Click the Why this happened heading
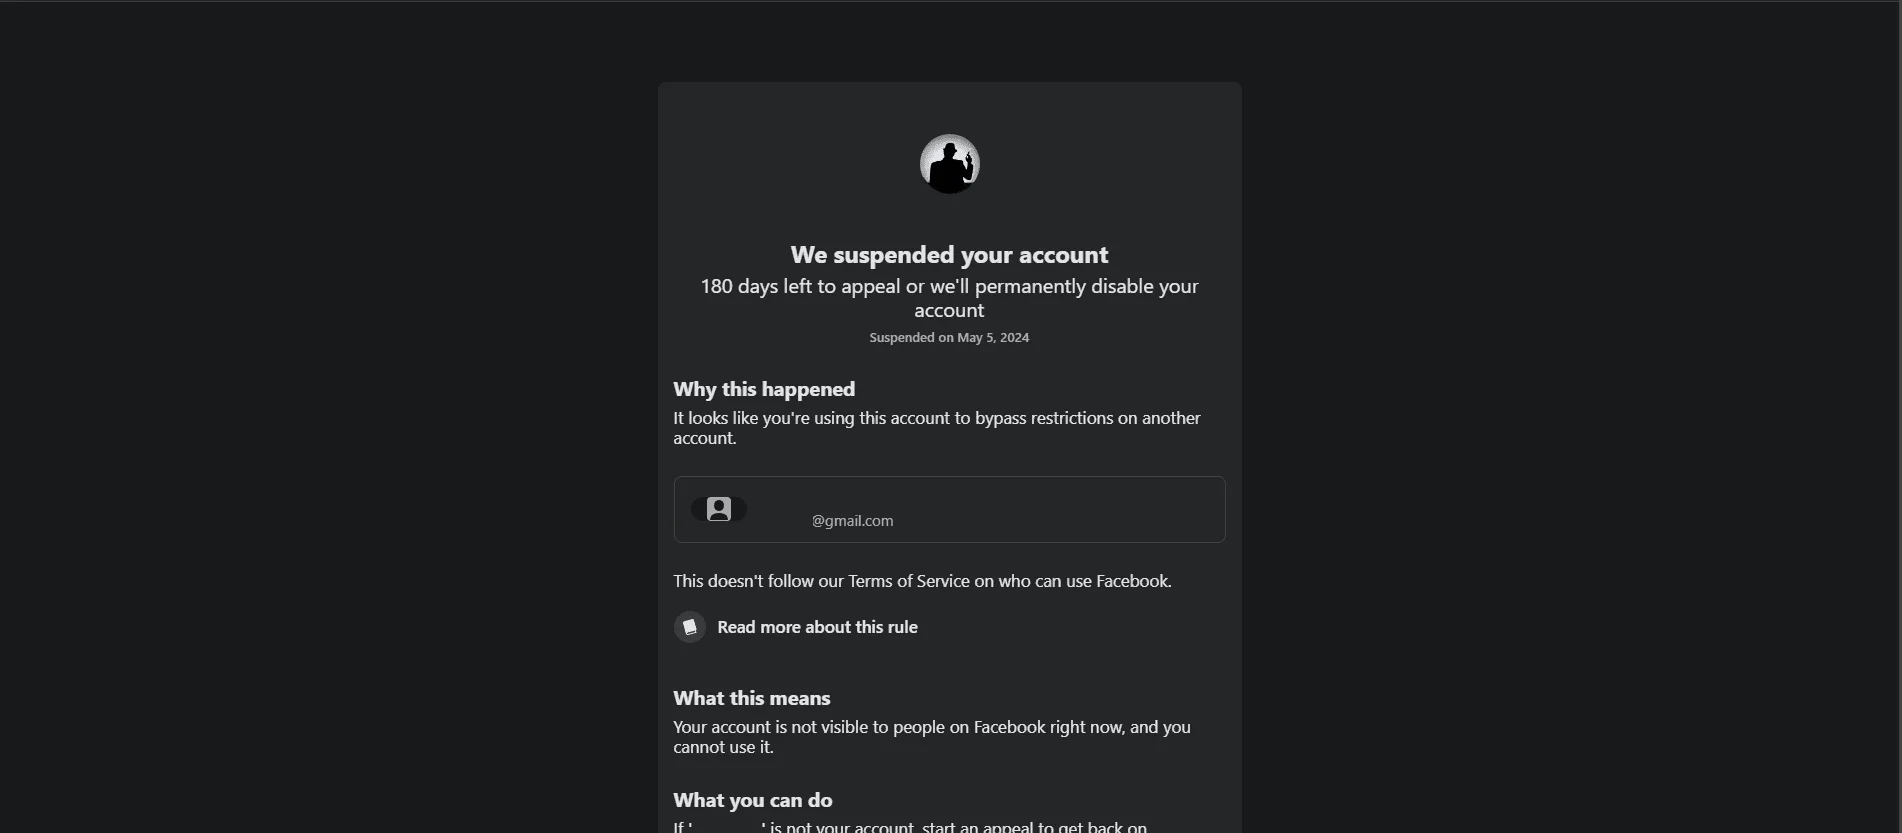Viewport: 1902px width, 833px height. (x=764, y=389)
